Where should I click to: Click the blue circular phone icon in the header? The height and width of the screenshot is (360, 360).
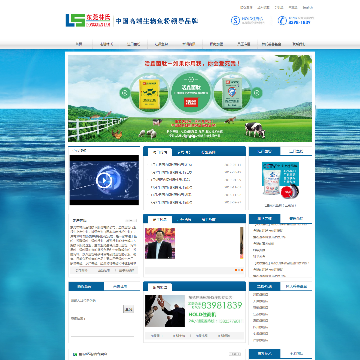pos(282,21)
